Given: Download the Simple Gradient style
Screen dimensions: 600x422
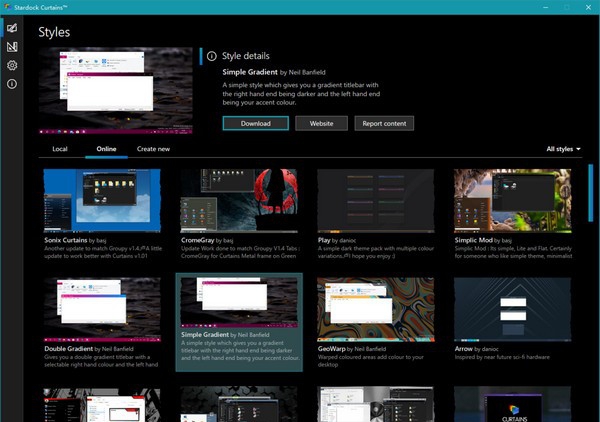Looking at the screenshot, I should 256,123.
